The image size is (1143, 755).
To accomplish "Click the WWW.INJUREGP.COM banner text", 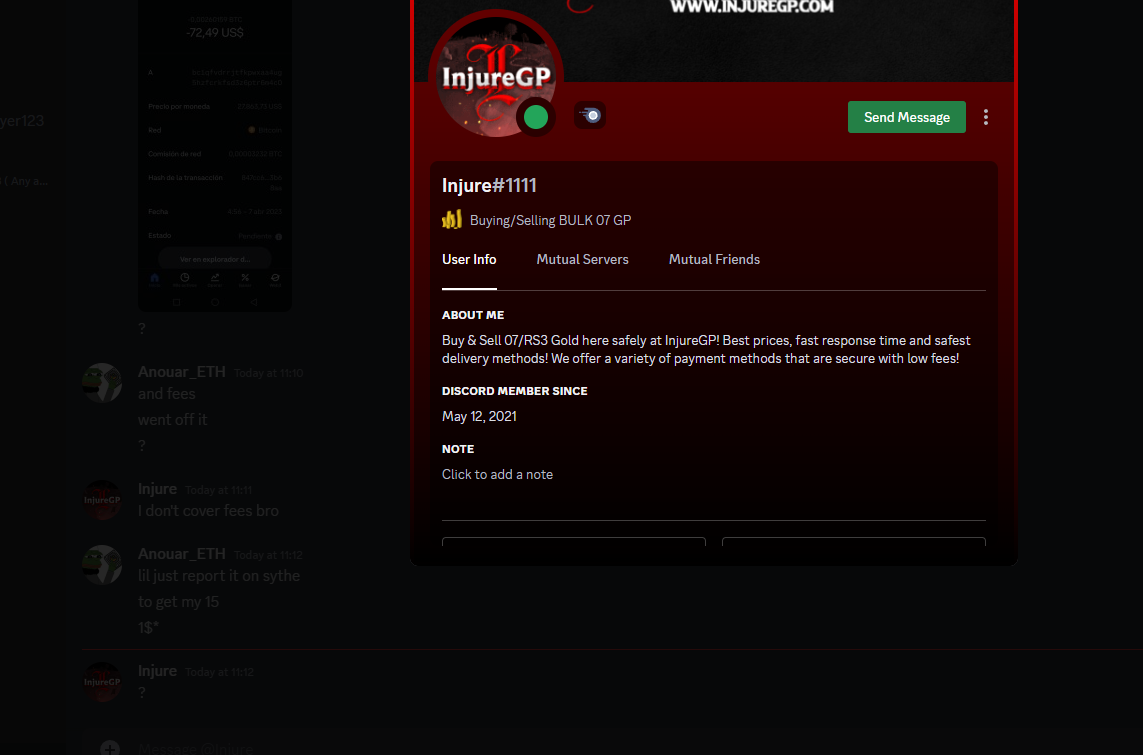I will (x=752, y=7).
